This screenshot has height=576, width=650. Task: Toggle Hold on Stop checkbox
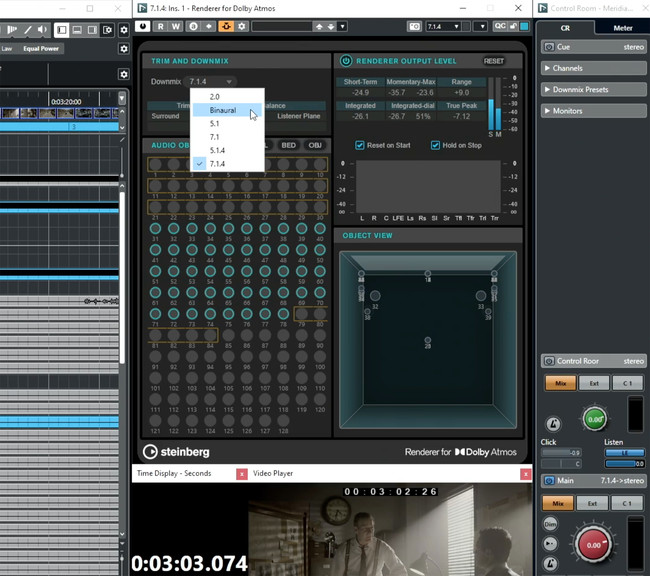tap(435, 145)
